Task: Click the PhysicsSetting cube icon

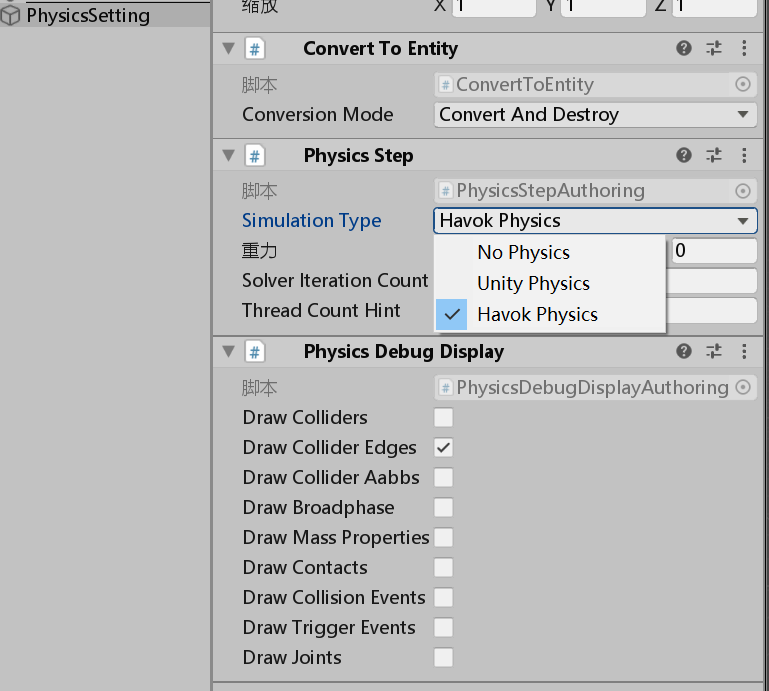Action: coord(11,16)
